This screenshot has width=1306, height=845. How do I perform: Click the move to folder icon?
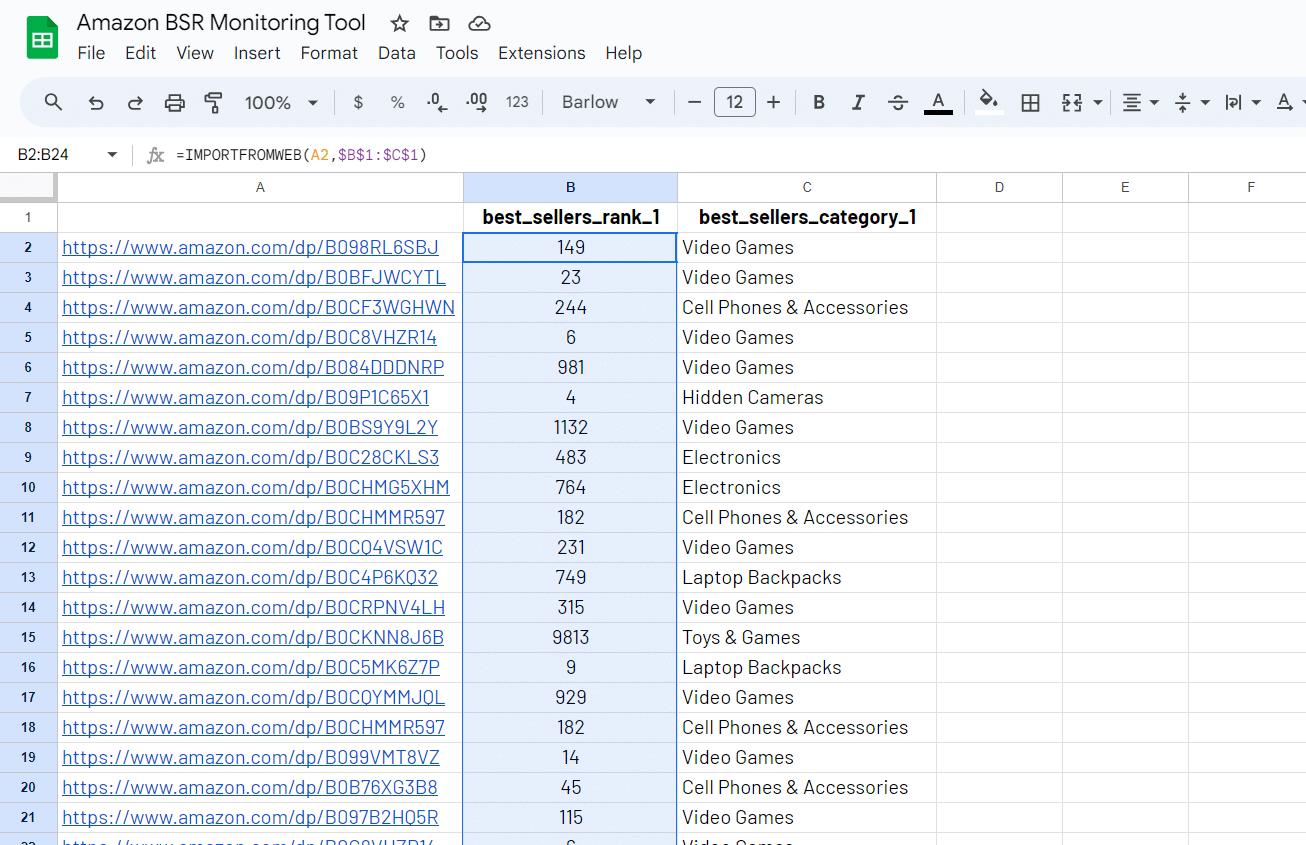coord(439,23)
